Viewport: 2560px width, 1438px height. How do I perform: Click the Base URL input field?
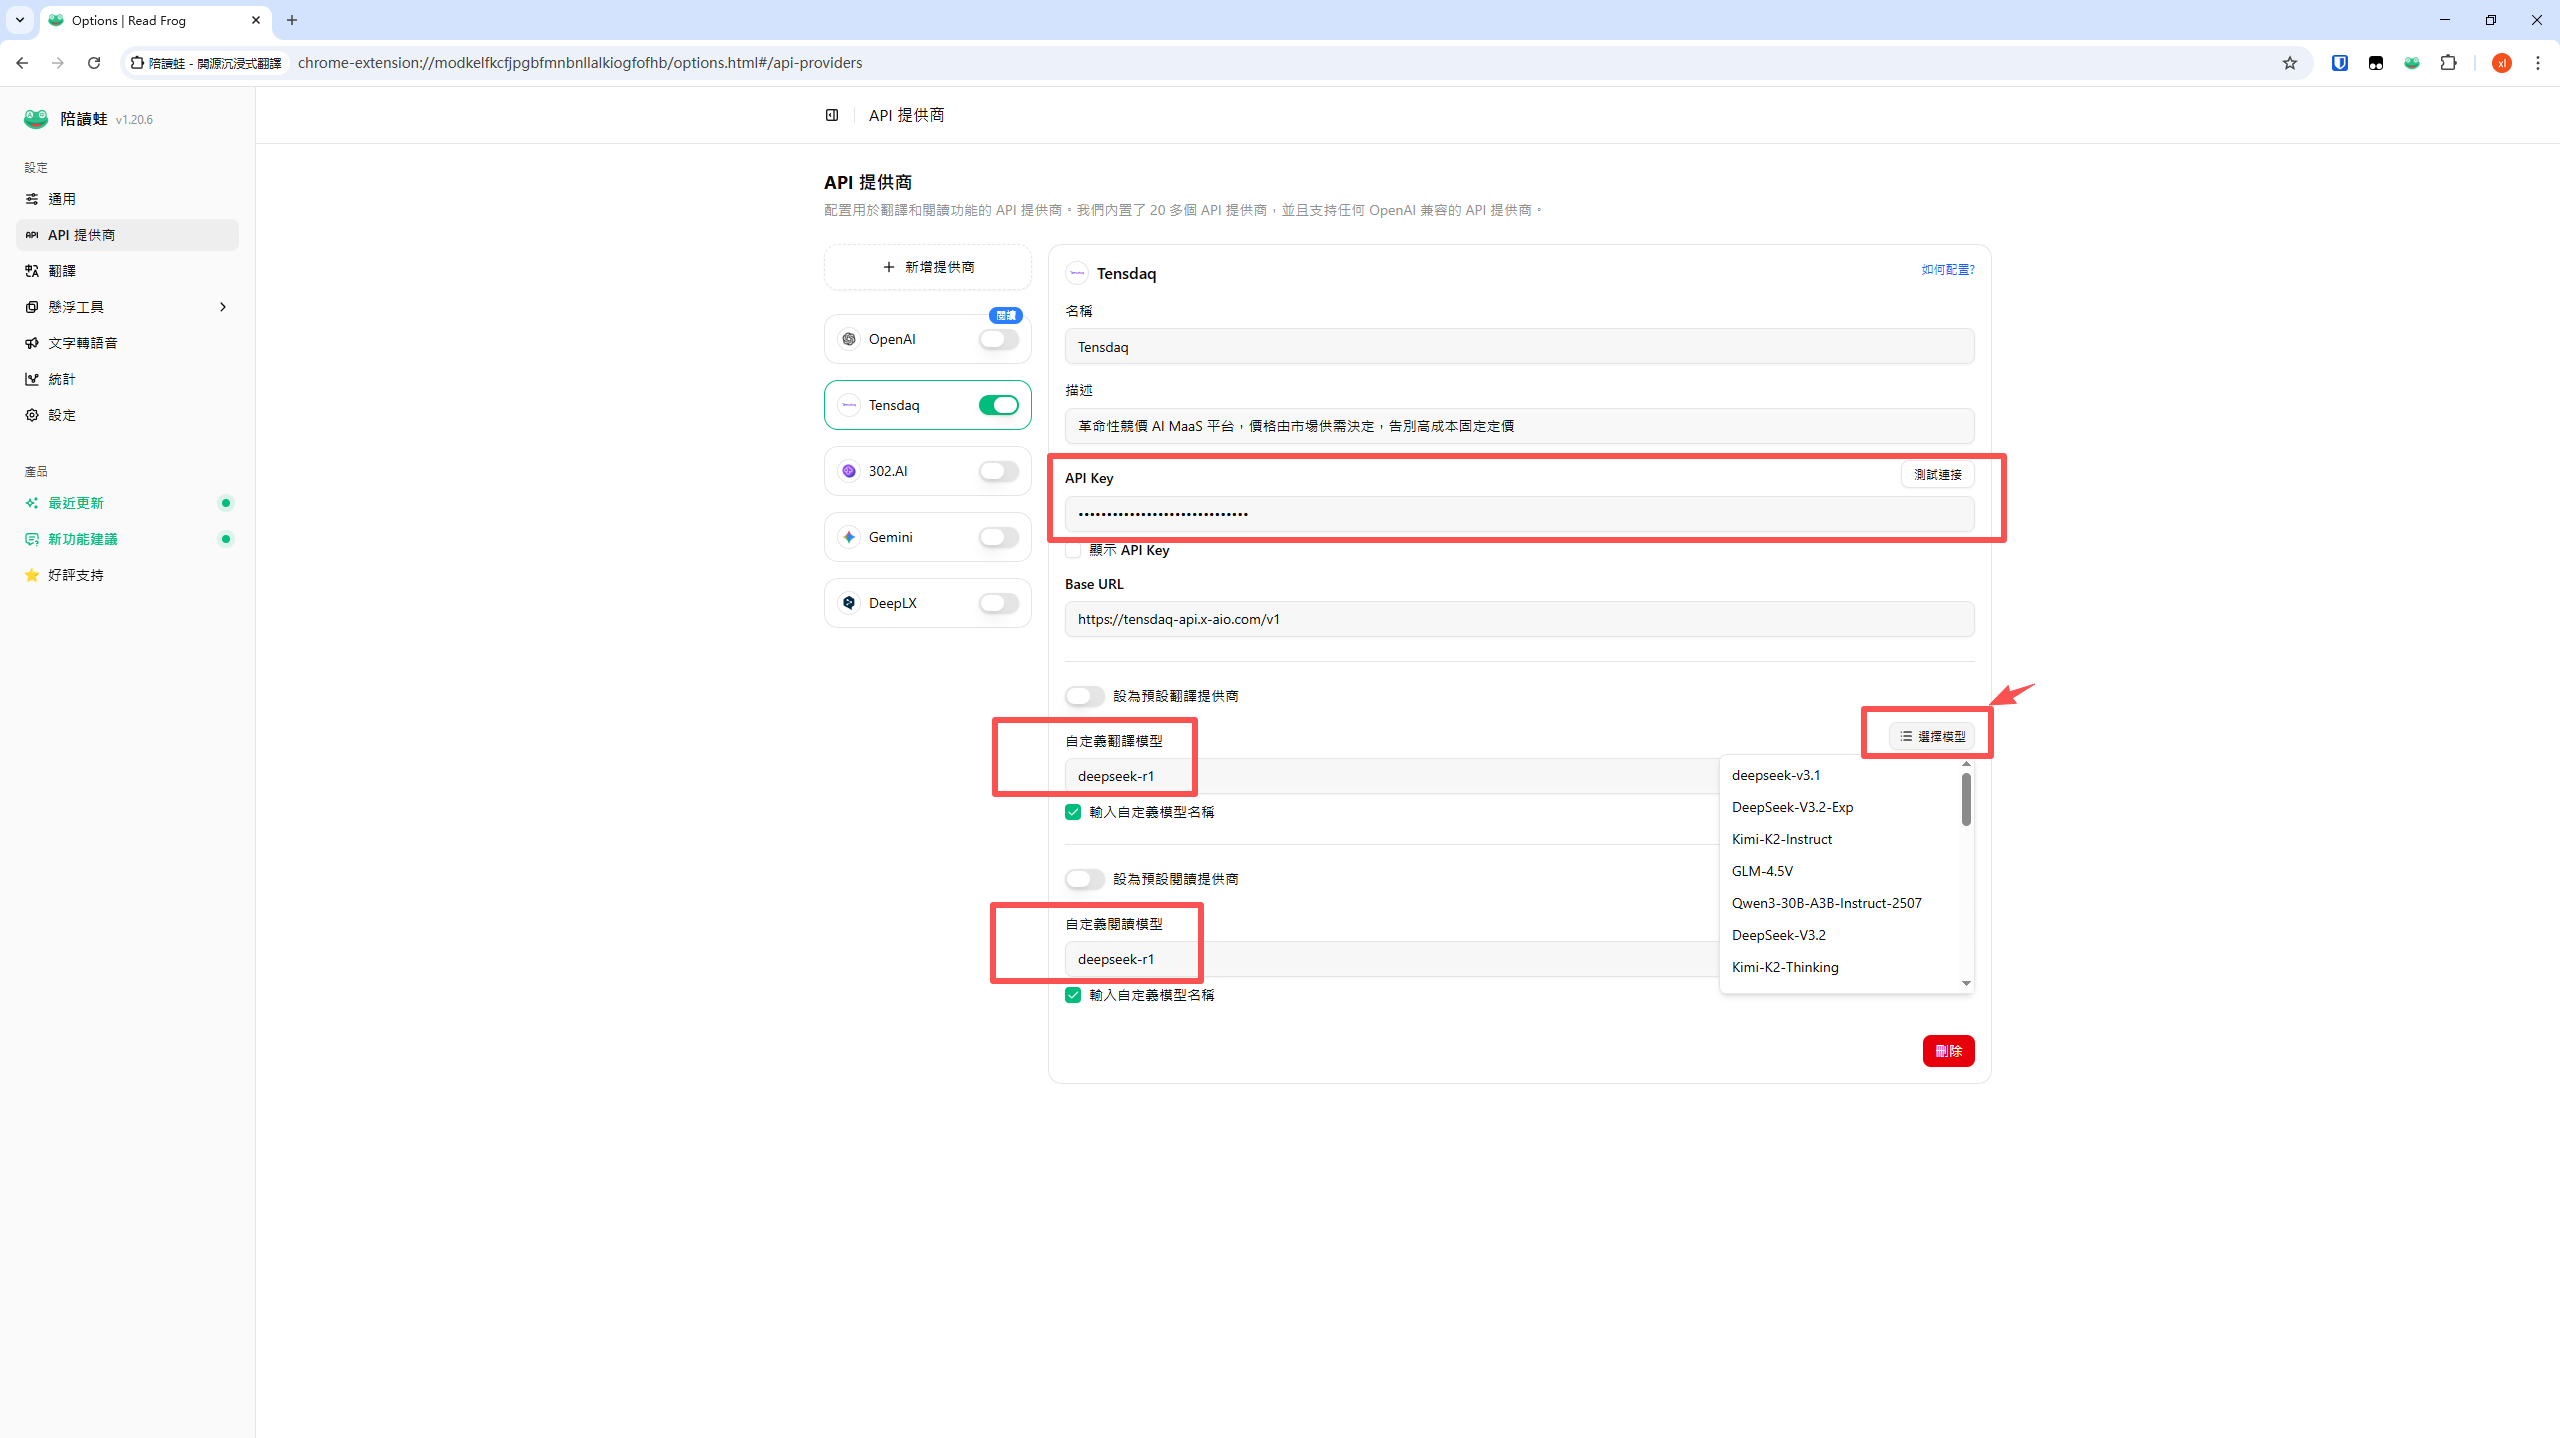(x=1518, y=619)
